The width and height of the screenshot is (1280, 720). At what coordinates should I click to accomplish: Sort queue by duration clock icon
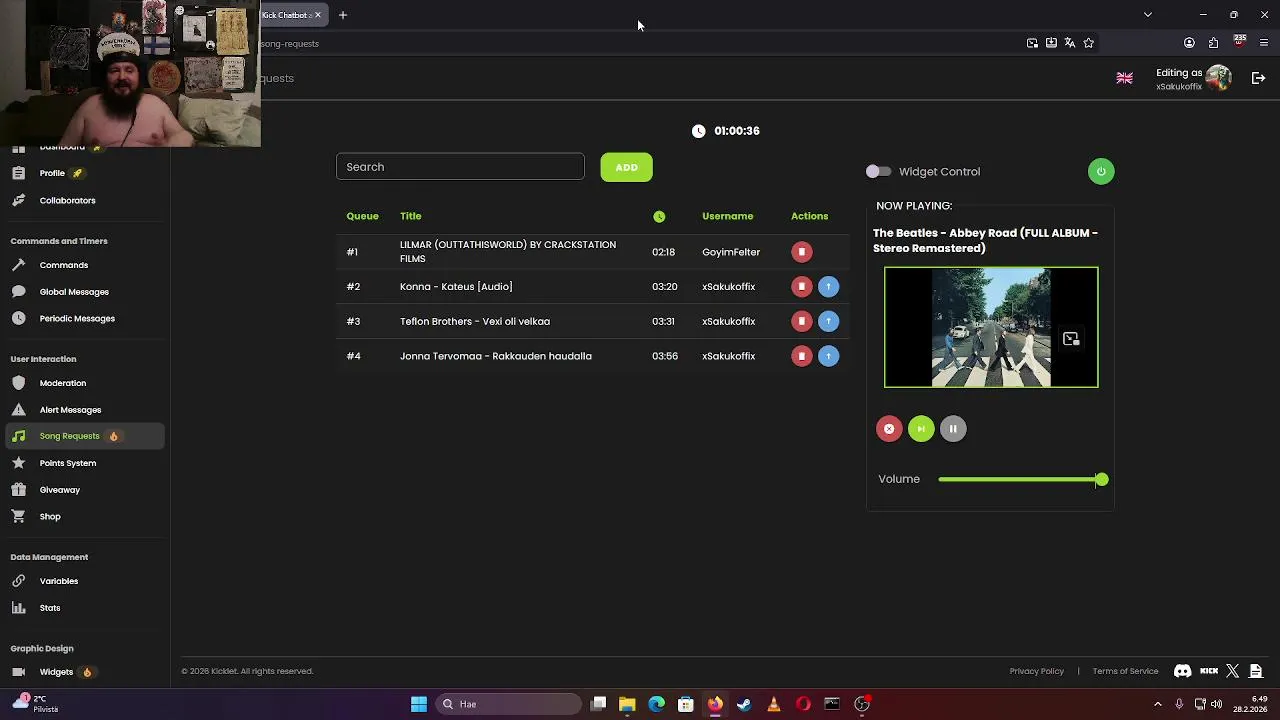(x=659, y=217)
